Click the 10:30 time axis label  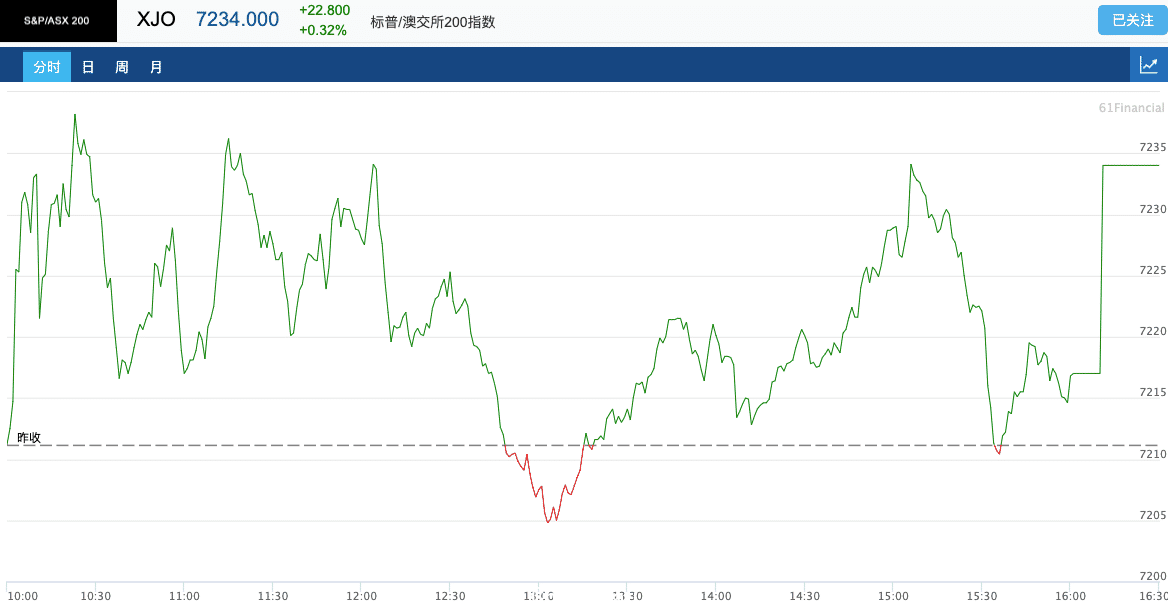(x=96, y=596)
